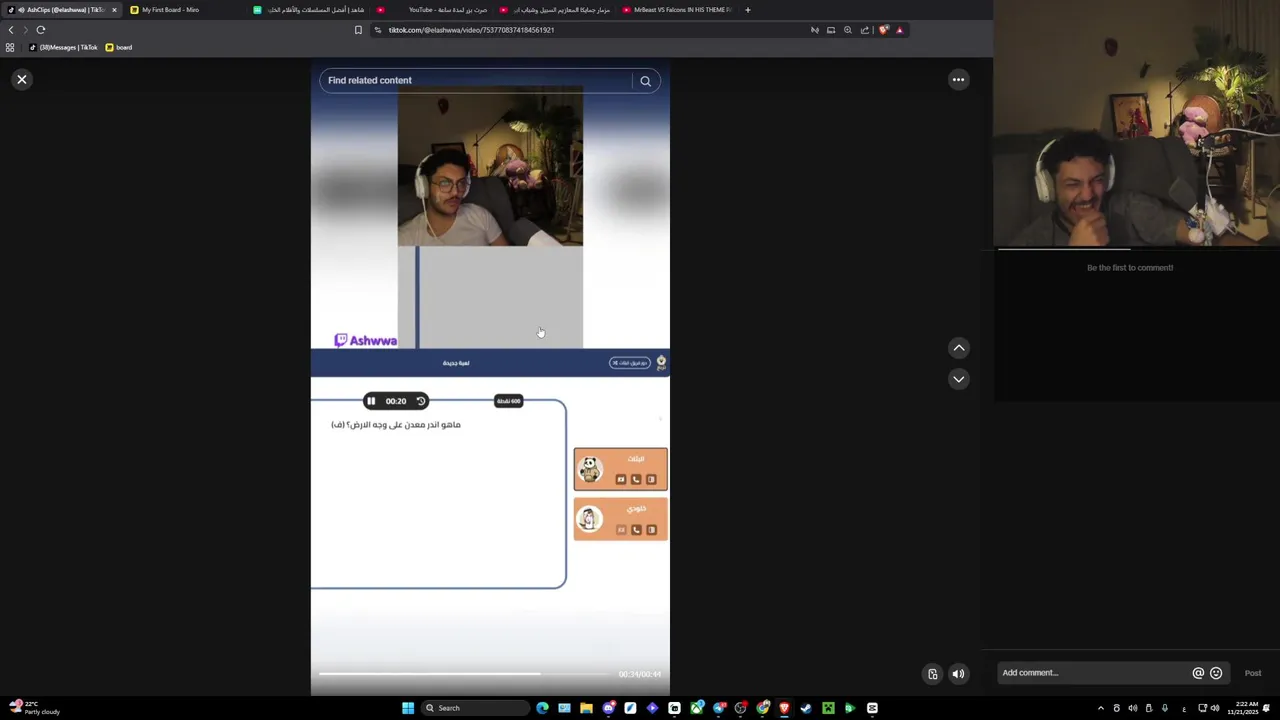Open Brave browser from the taskbar
The width and height of the screenshot is (1280, 720).
tap(784, 708)
